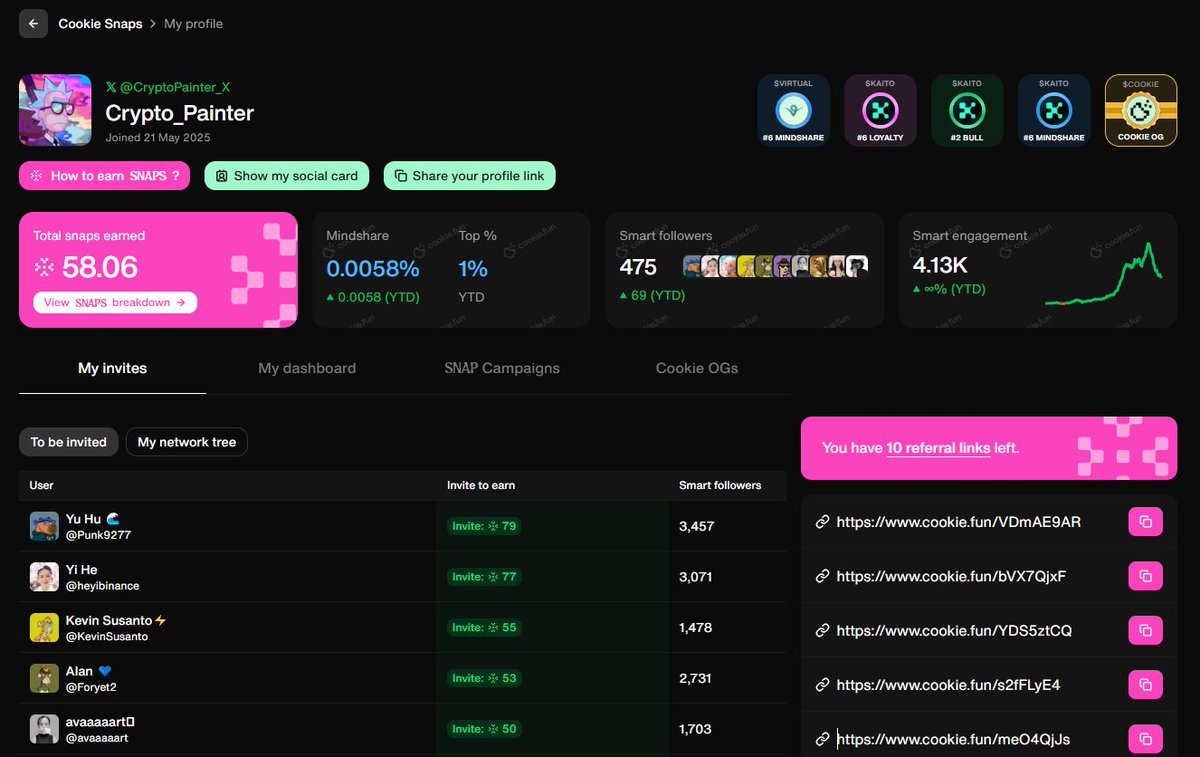Open the $KAITO #6 Mindshare badge
Viewport: 1200px width, 757px height.
1054,111
